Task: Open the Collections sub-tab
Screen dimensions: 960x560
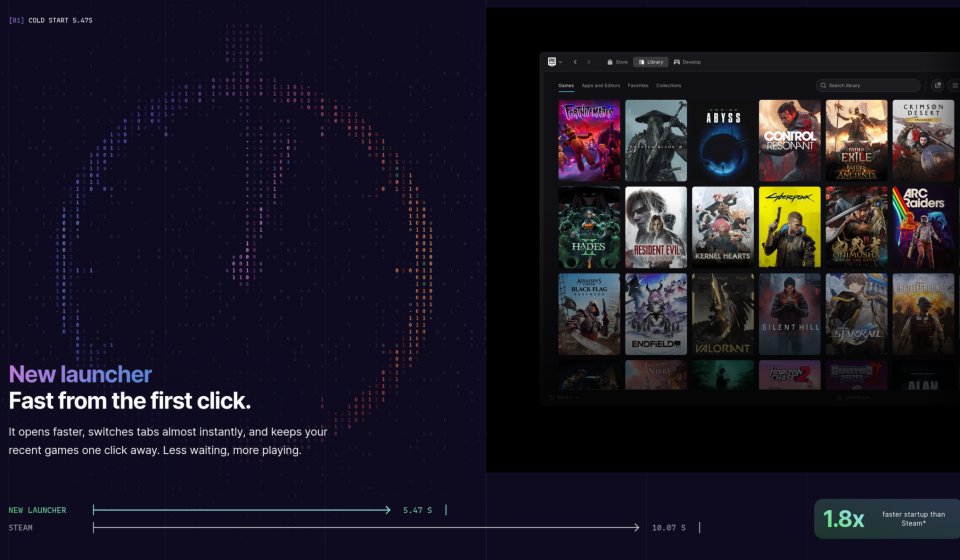Action: pyautogui.click(x=669, y=86)
